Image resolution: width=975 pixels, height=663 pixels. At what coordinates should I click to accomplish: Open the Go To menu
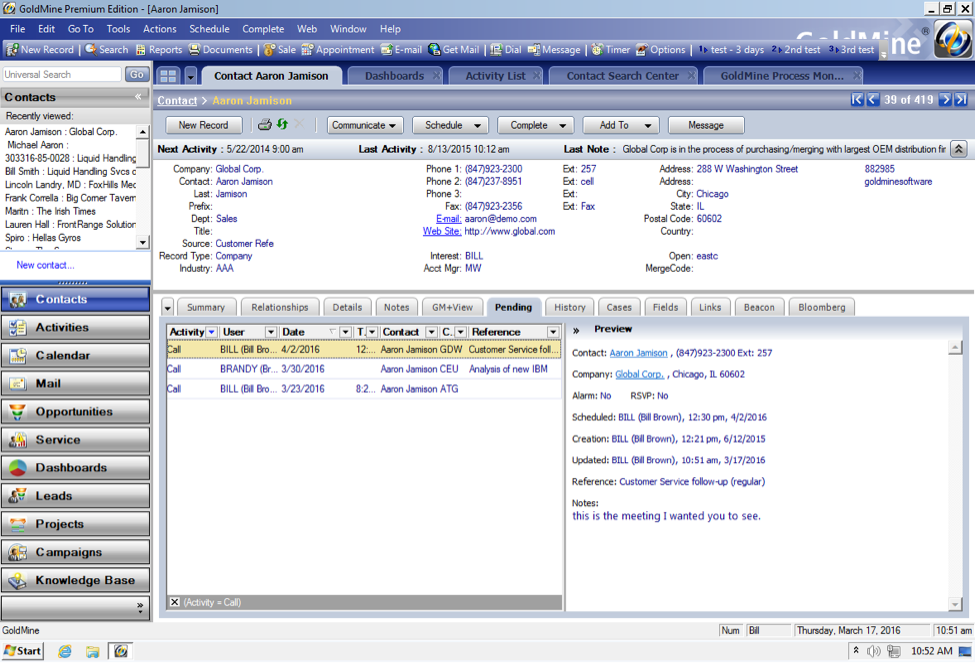coord(80,29)
